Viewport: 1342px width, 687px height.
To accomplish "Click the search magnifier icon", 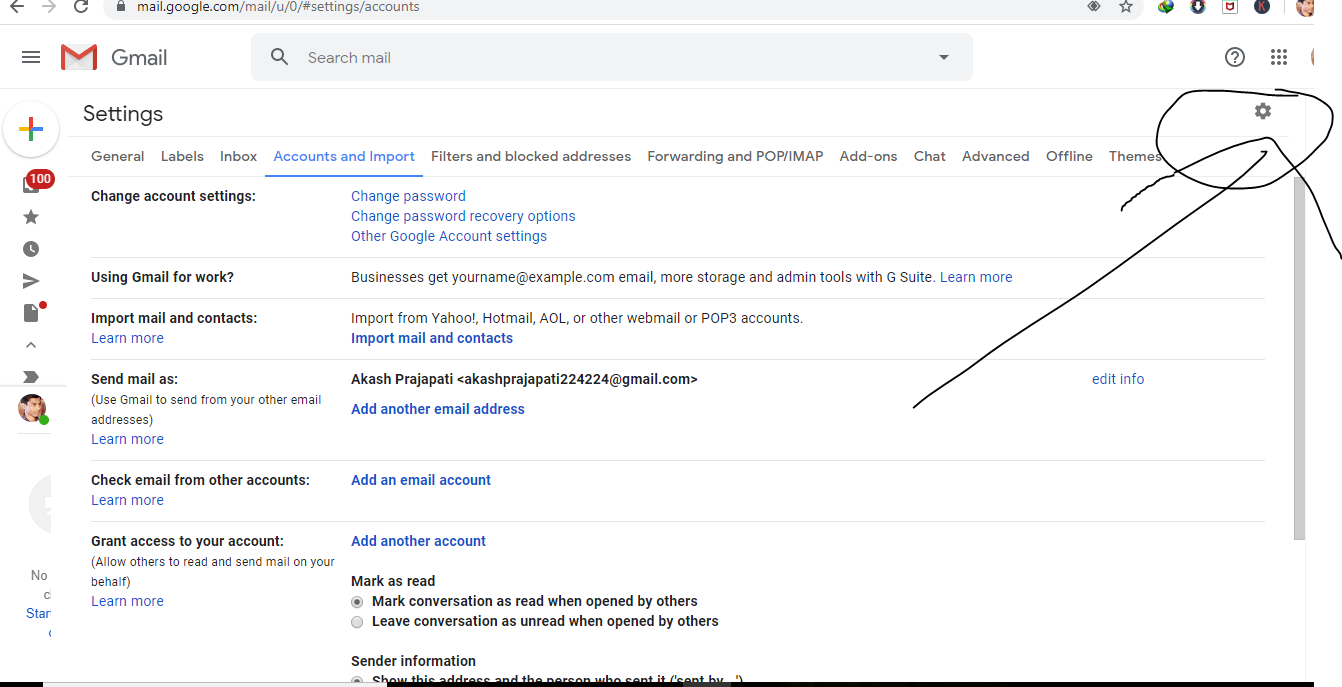I will point(280,57).
